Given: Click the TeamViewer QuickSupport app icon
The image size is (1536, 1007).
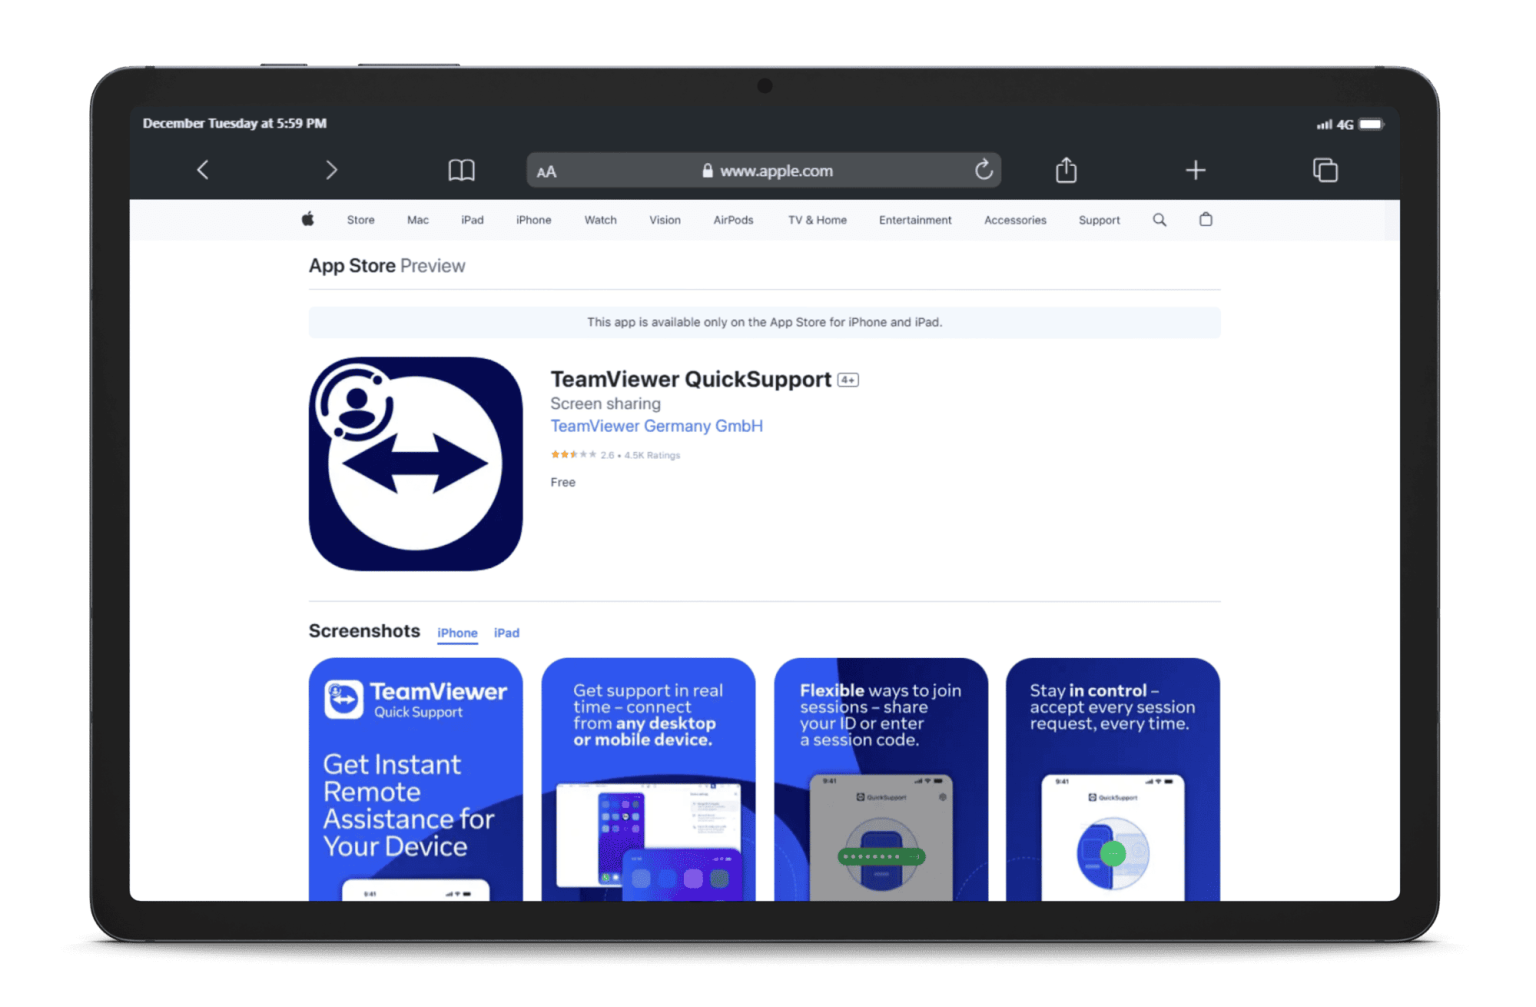Looking at the screenshot, I should tap(415, 464).
